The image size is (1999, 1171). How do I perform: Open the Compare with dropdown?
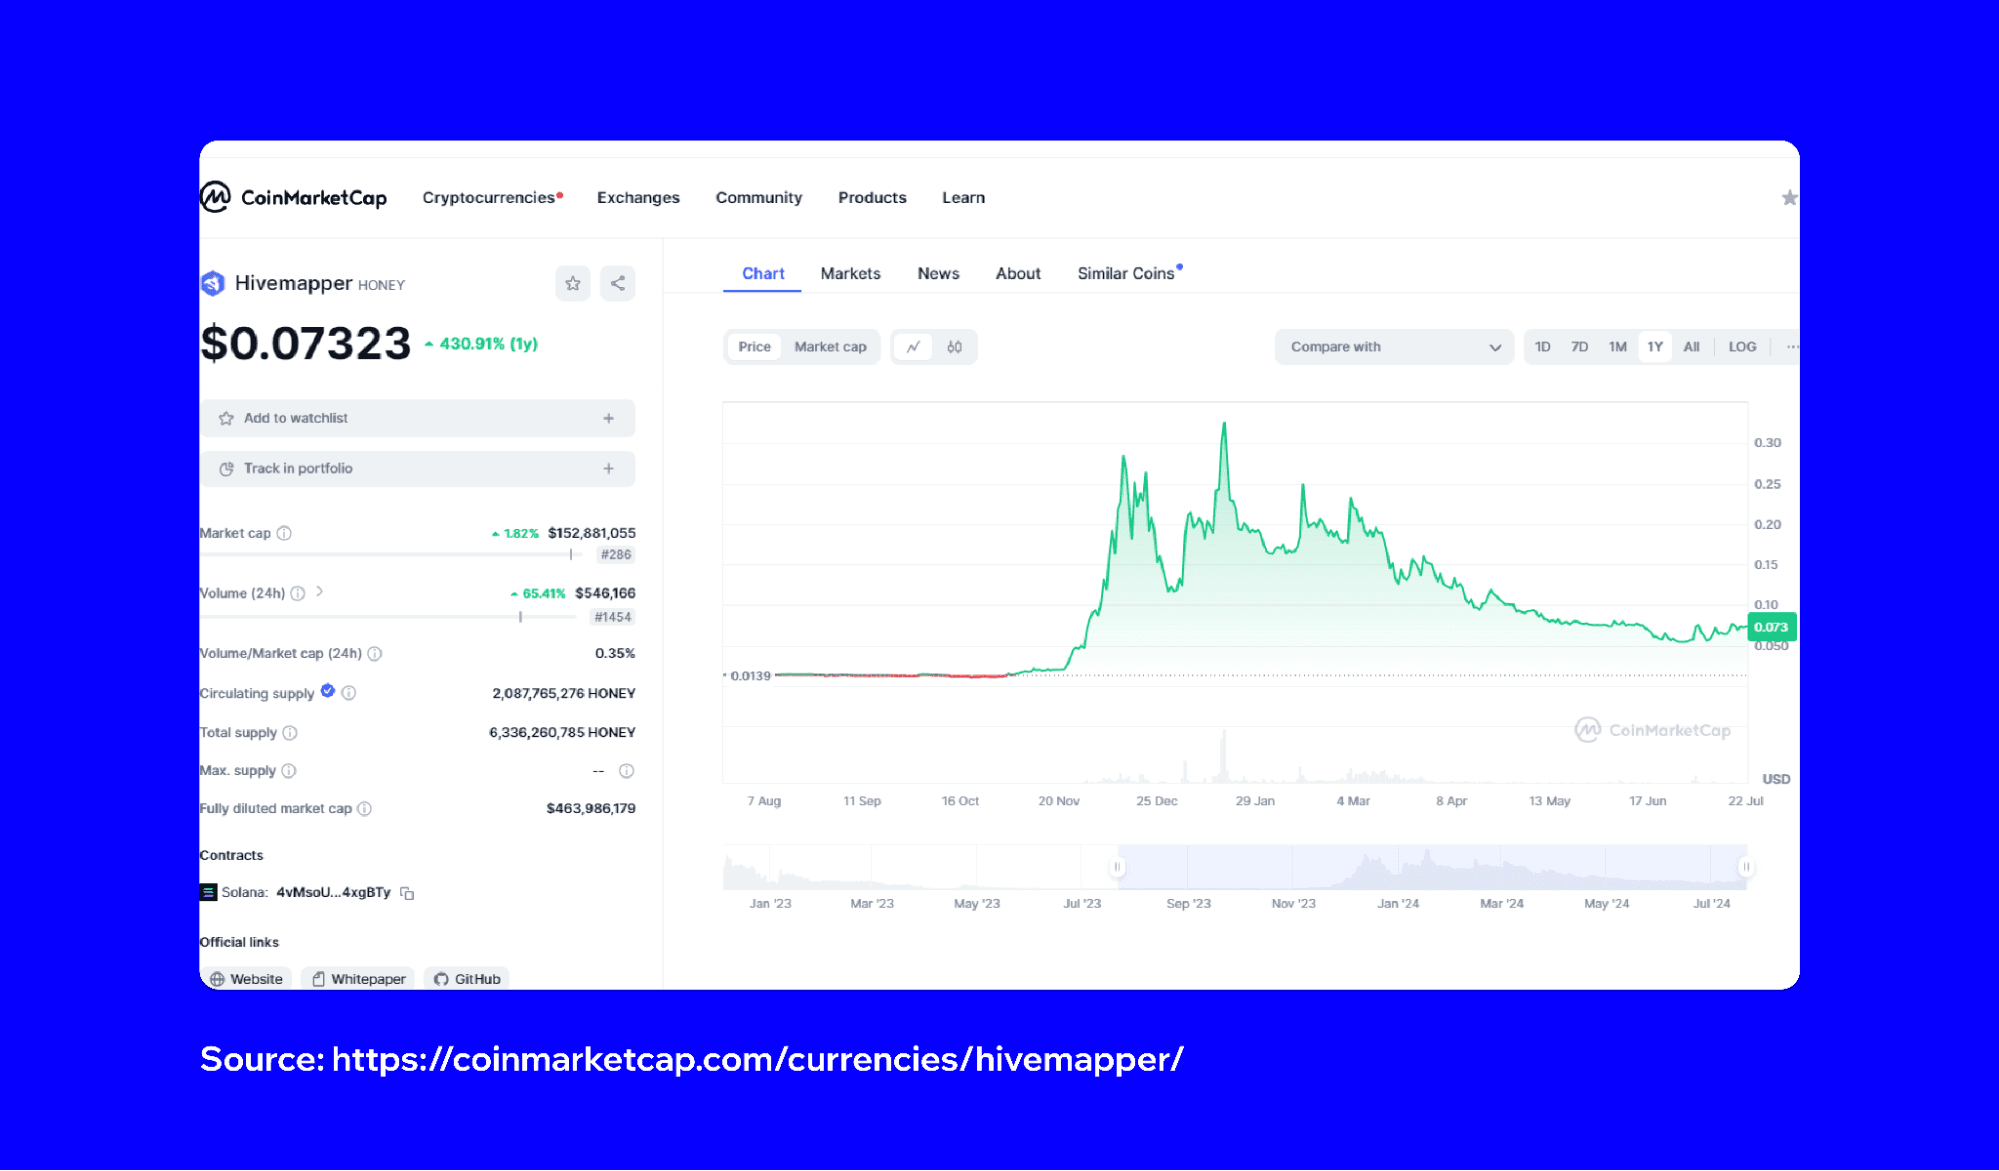point(1394,347)
